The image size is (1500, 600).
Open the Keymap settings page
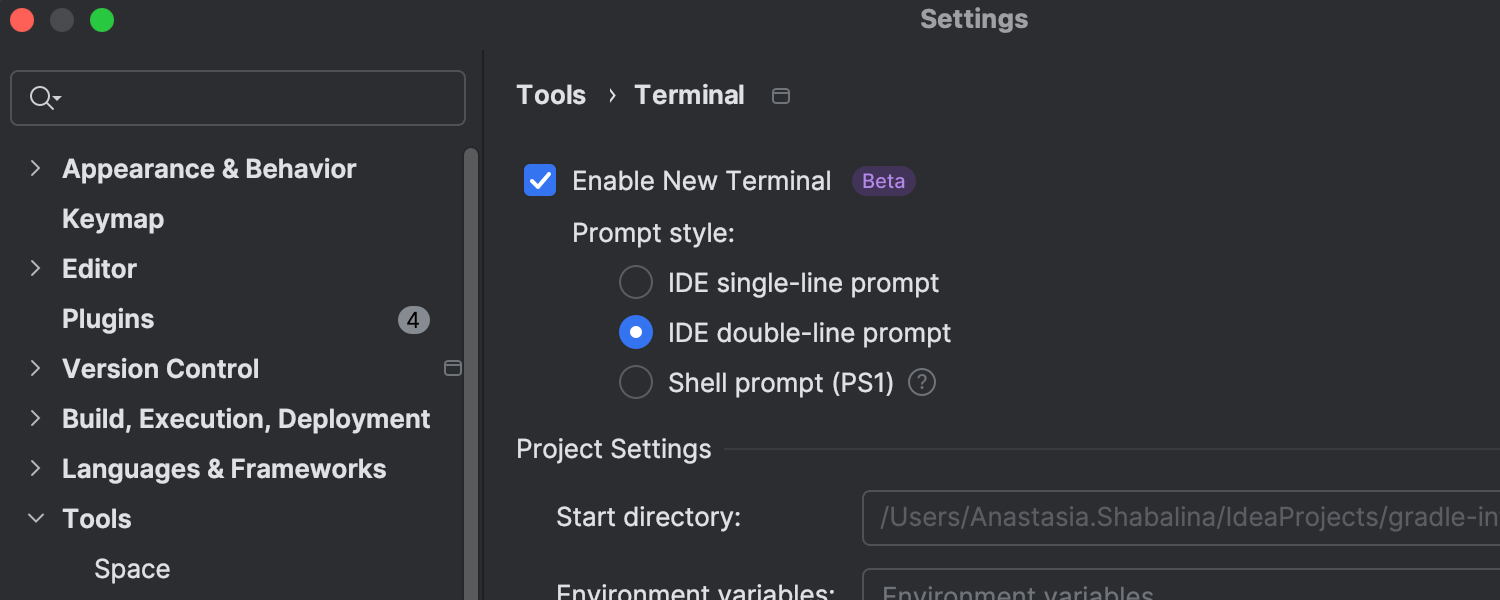point(113,219)
